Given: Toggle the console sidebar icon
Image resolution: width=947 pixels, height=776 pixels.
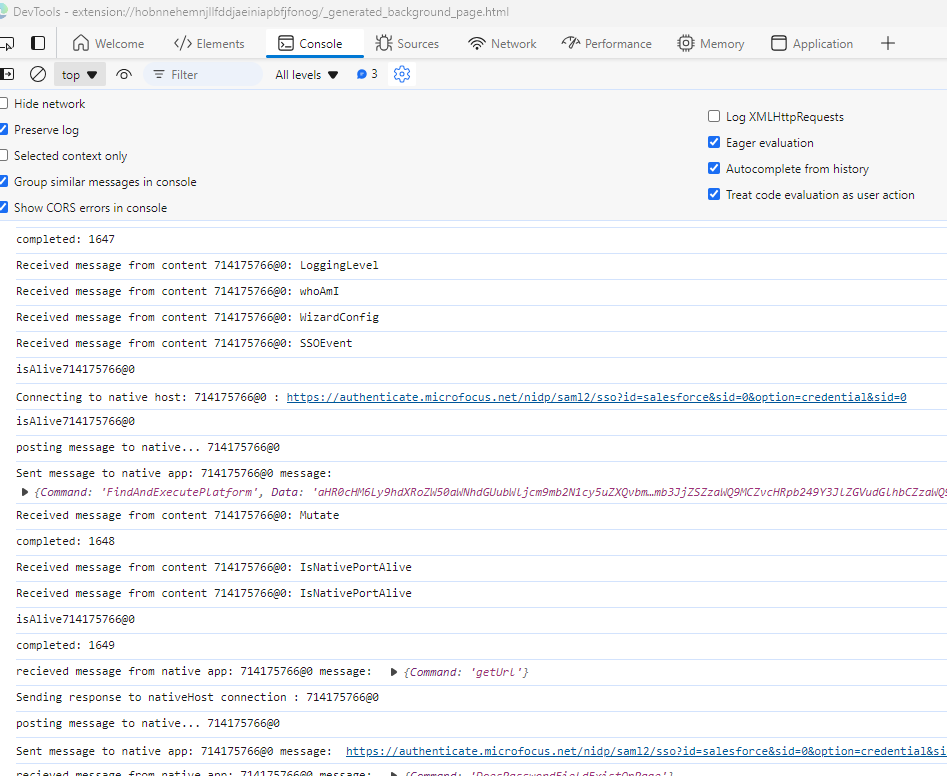Looking at the screenshot, I should [6, 74].
